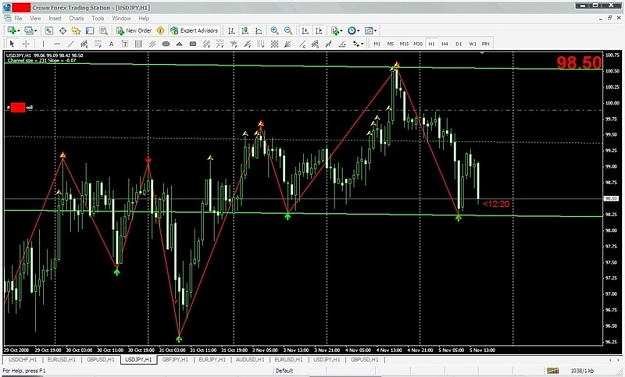Image resolution: width=625 pixels, height=377 pixels.
Task: Toggle chart Auto Scroll
Action: coord(305,31)
